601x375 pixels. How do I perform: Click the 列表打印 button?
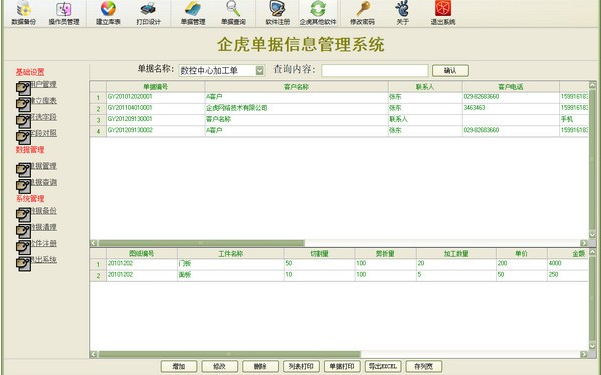click(x=301, y=366)
